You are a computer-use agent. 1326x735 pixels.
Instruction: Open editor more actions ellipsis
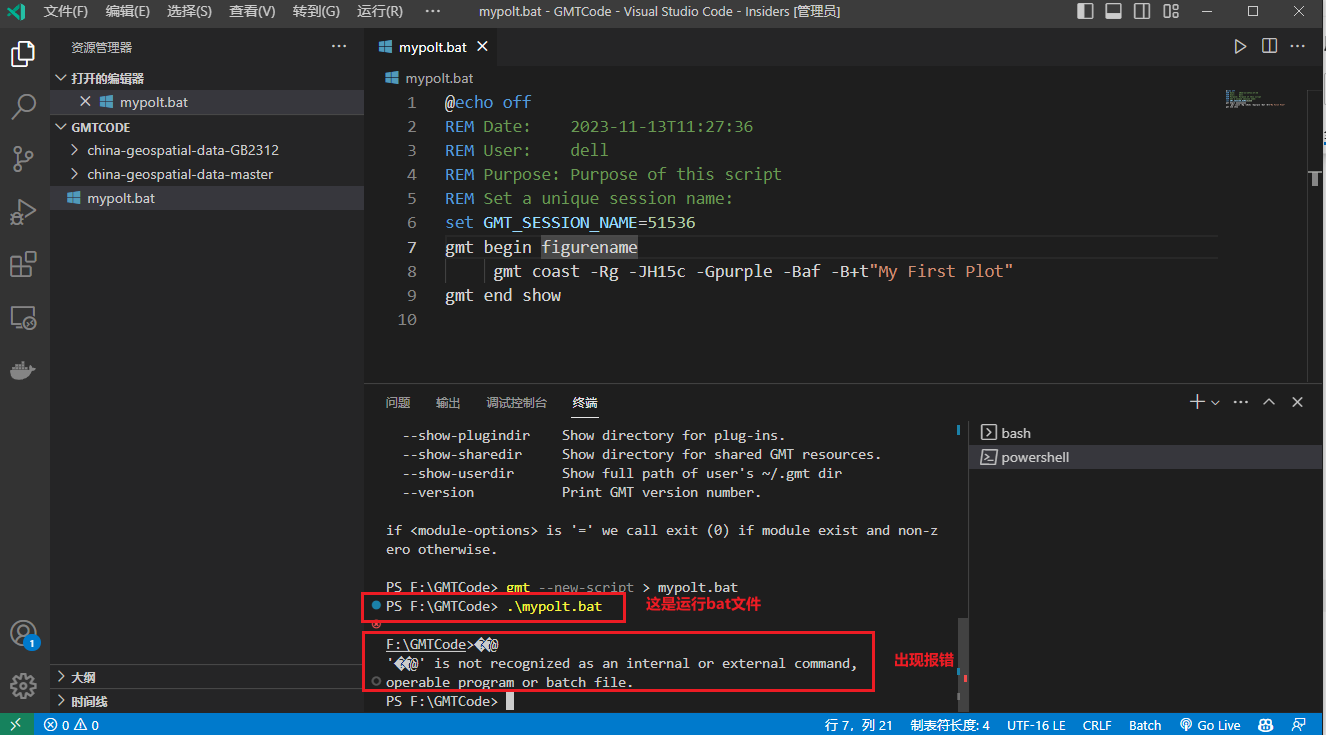[x=1299, y=46]
